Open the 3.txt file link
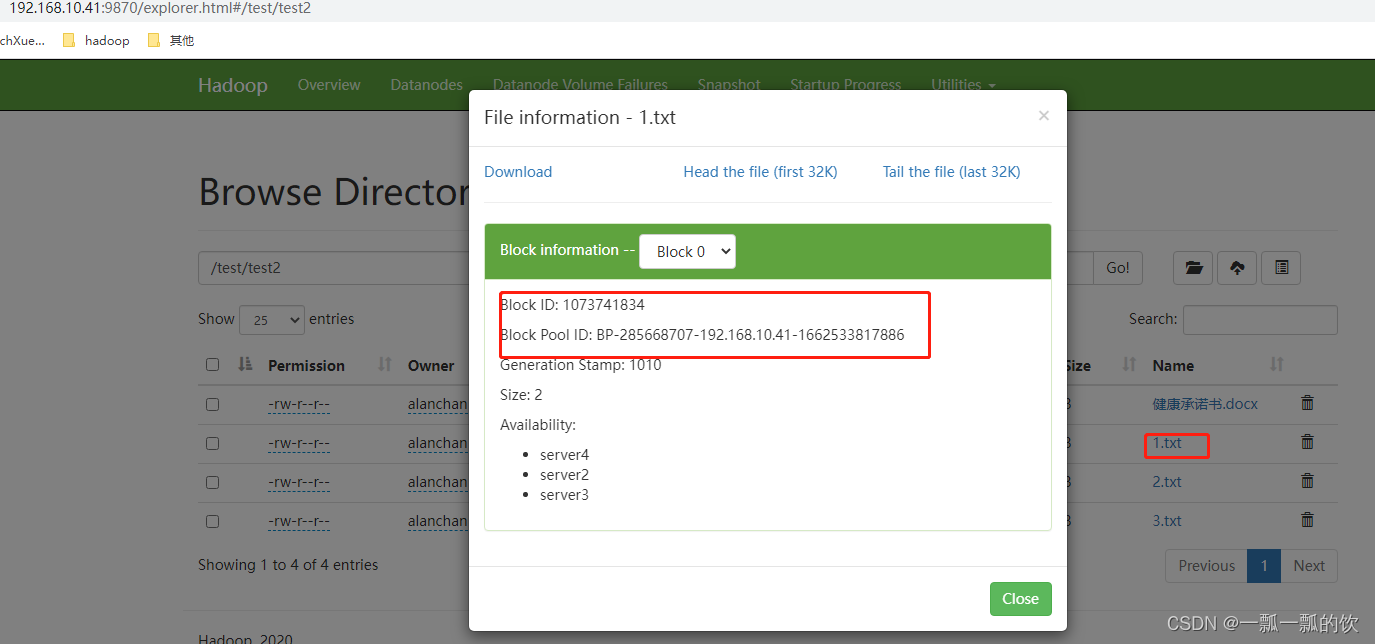This screenshot has width=1375, height=644. coord(1167,521)
